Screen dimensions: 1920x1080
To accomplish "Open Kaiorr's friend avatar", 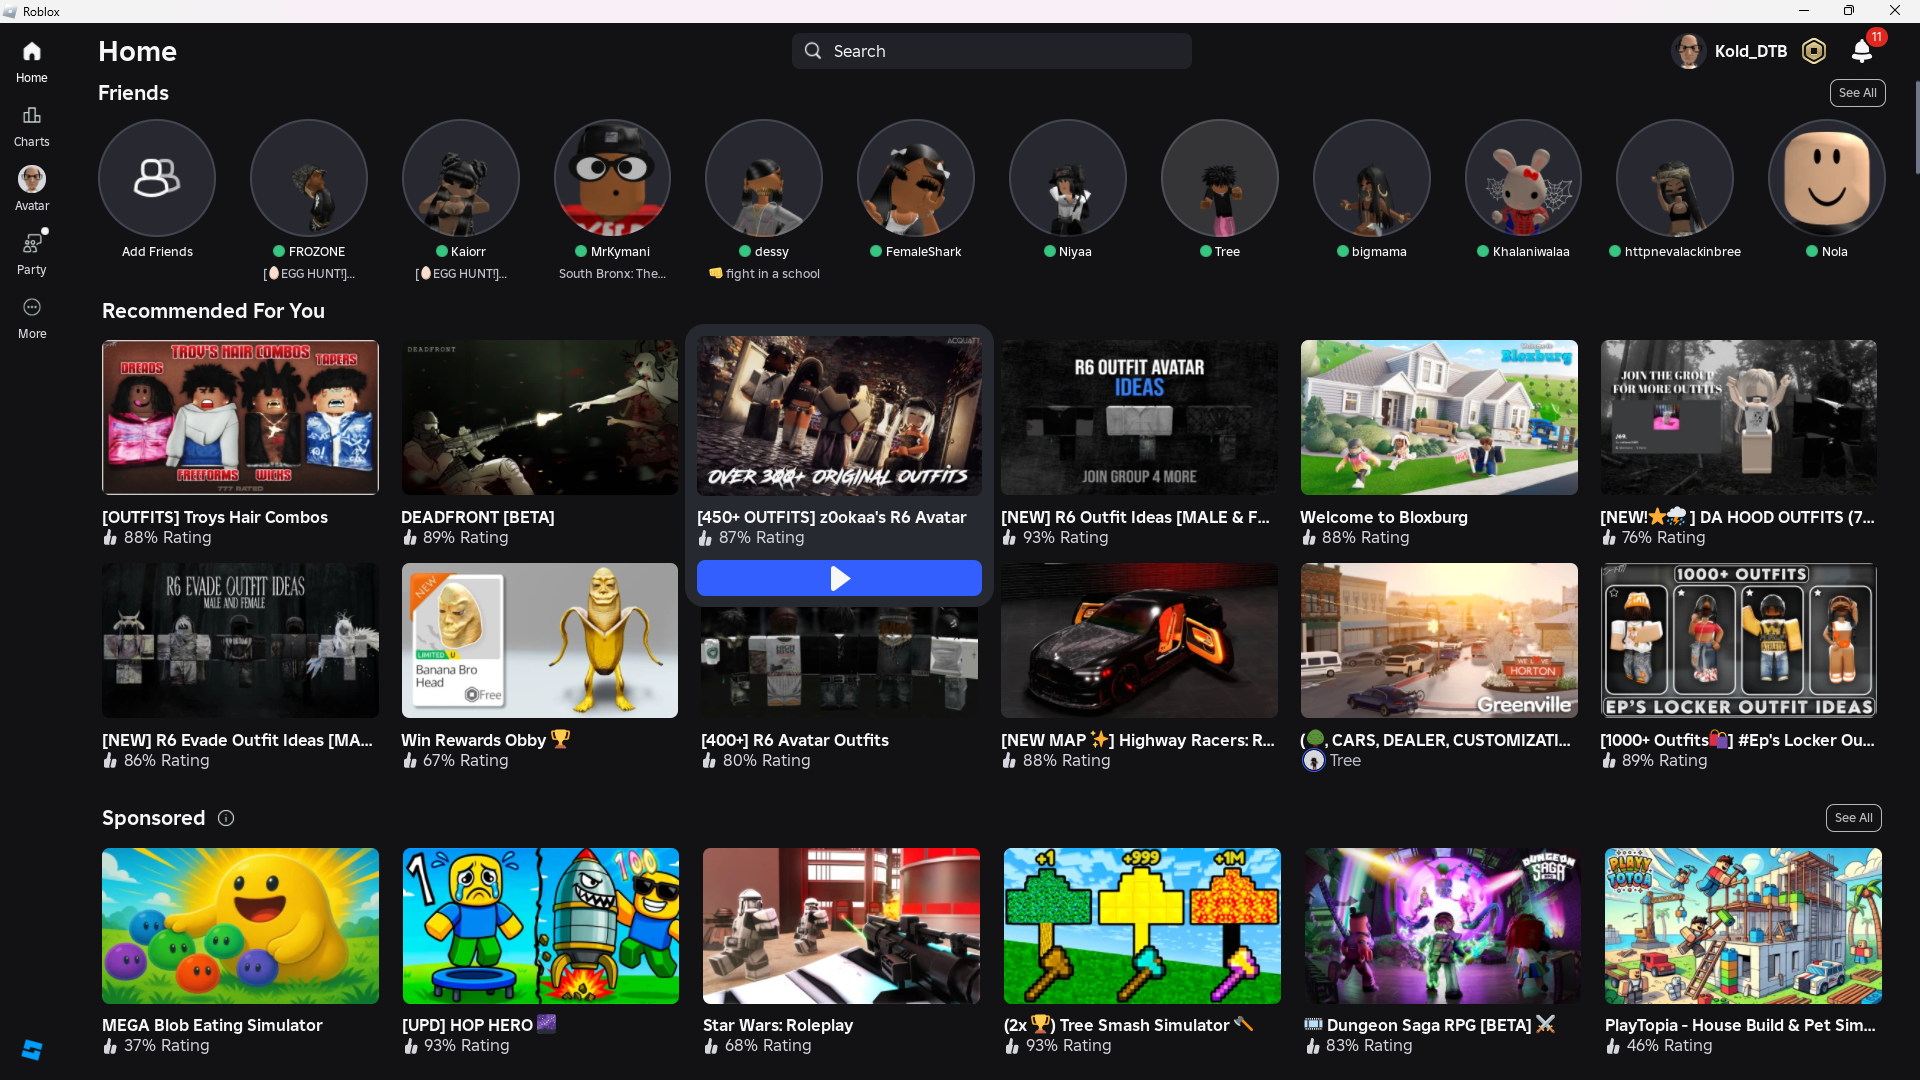I will [461, 178].
